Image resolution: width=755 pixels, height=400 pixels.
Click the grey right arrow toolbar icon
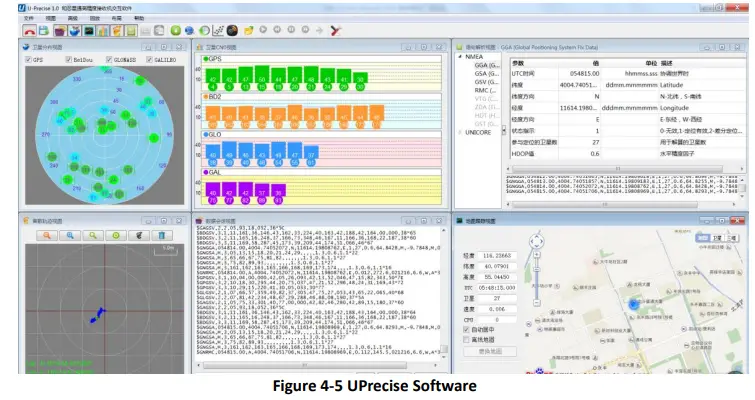pos(319,30)
